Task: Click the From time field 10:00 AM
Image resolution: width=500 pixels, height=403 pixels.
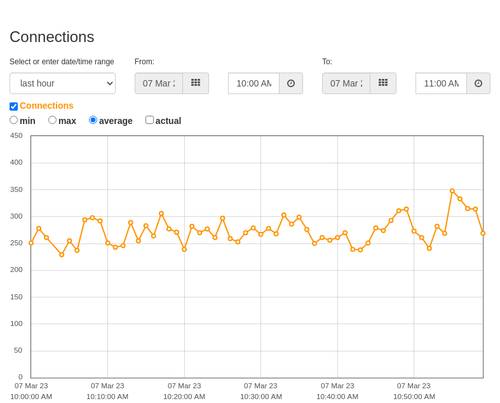Action: 254,83
